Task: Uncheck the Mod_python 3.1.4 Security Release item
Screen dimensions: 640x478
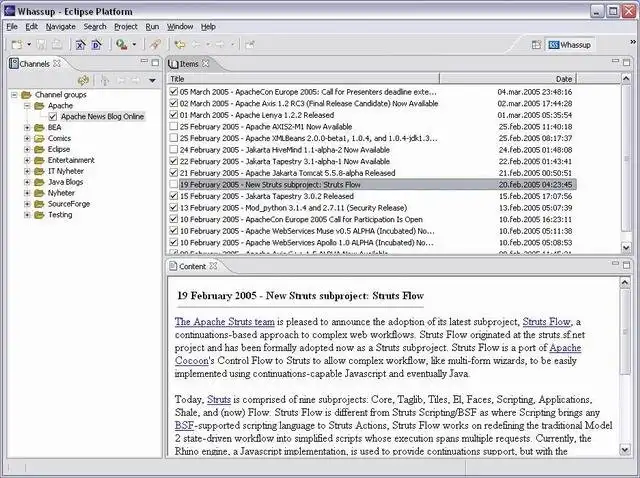Action: (x=173, y=208)
